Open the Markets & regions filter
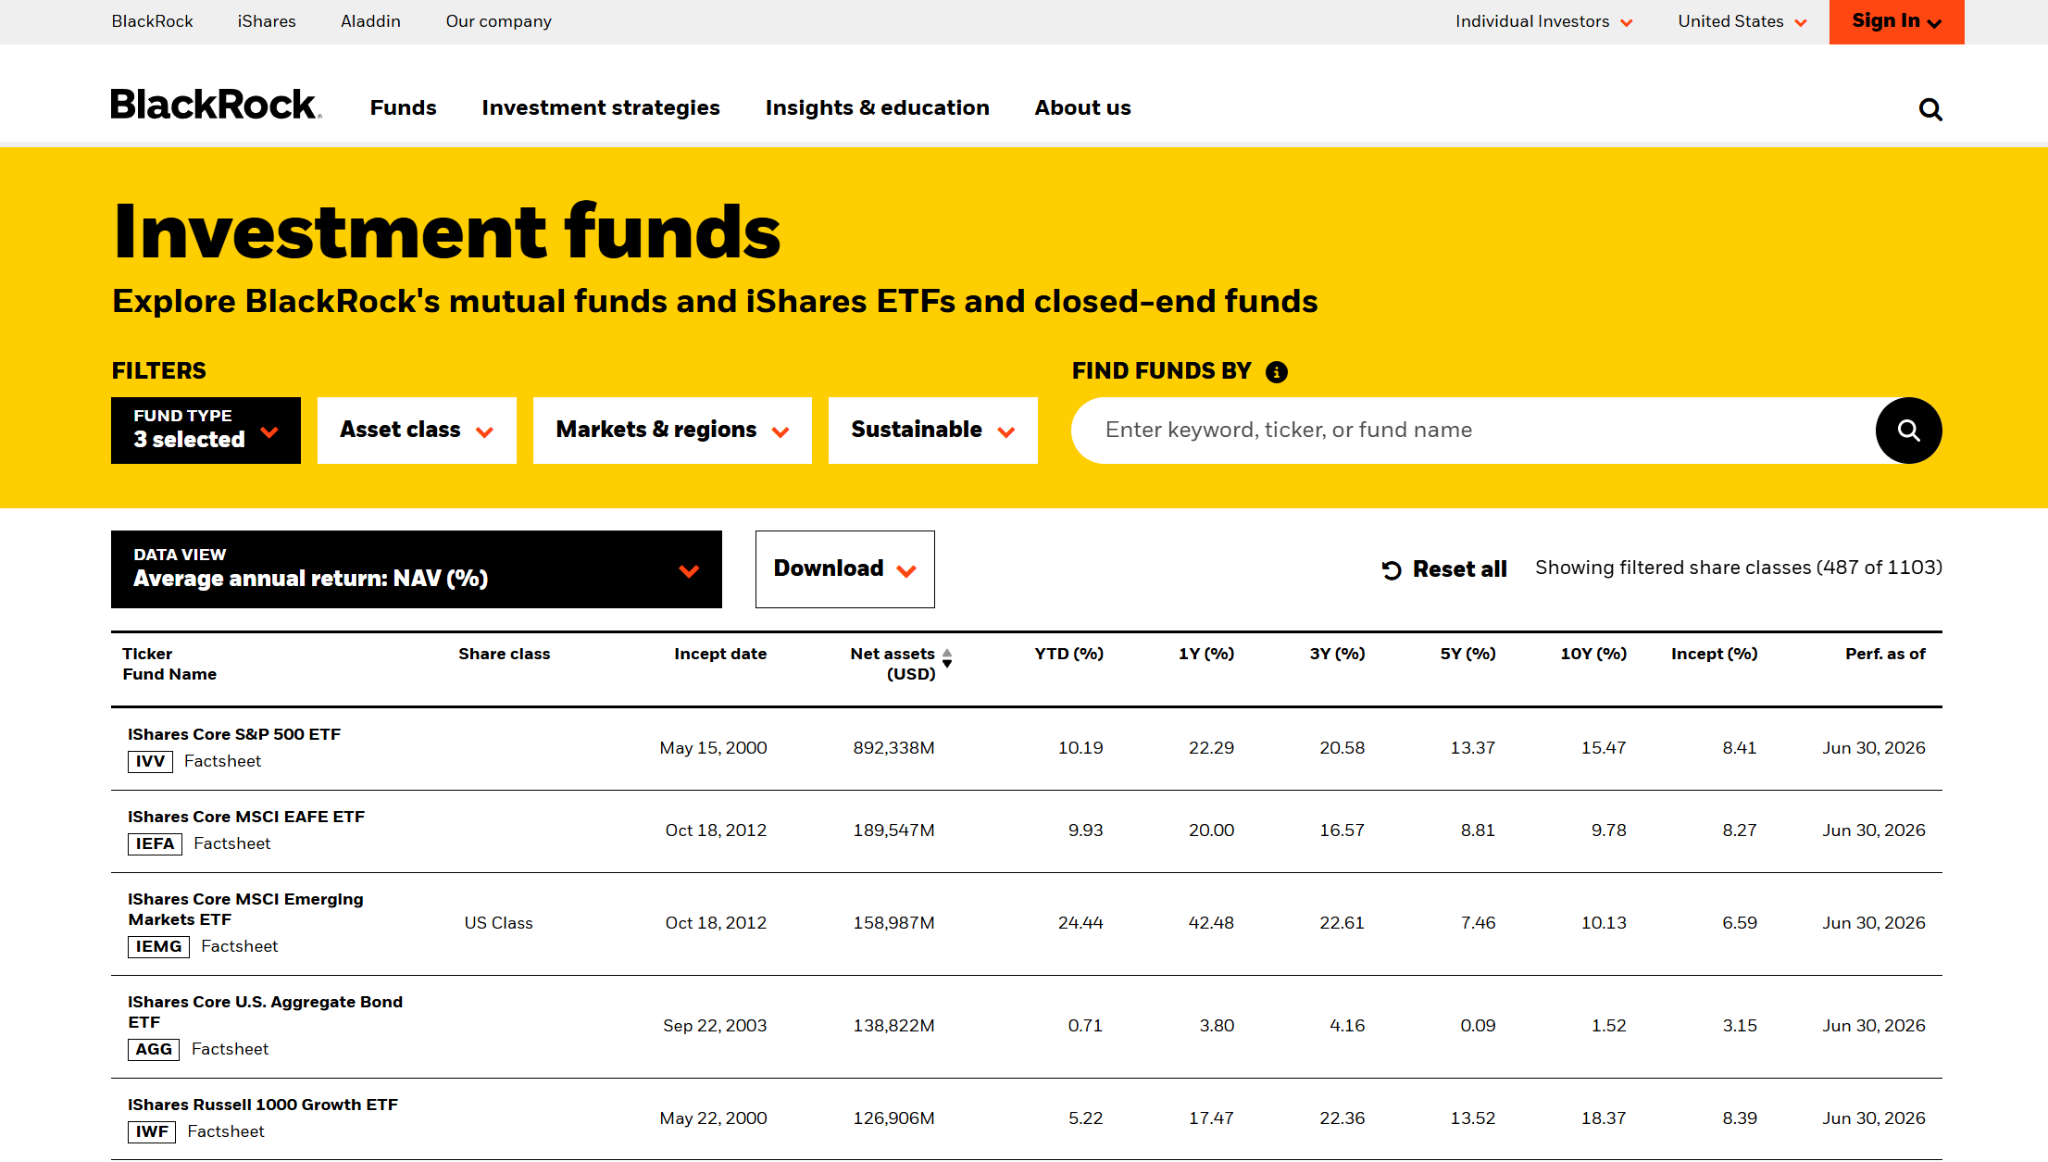 (672, 430)
